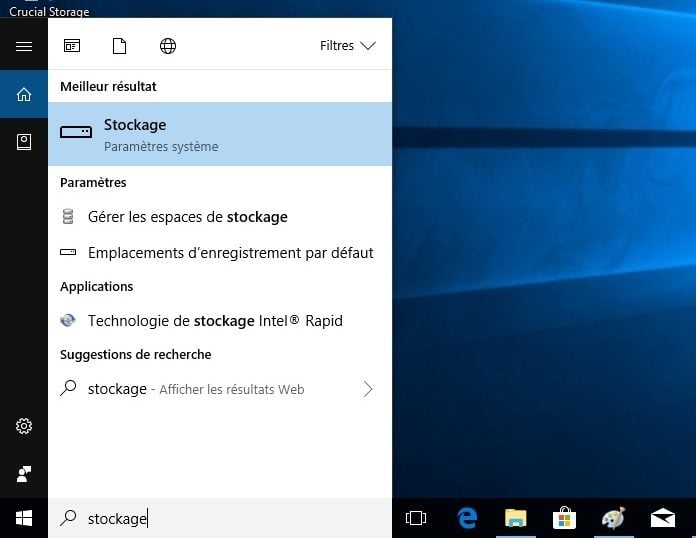696x538 pixels.
Task: Click the magnifier icon beside web suggestion
Action: (68, 388)
